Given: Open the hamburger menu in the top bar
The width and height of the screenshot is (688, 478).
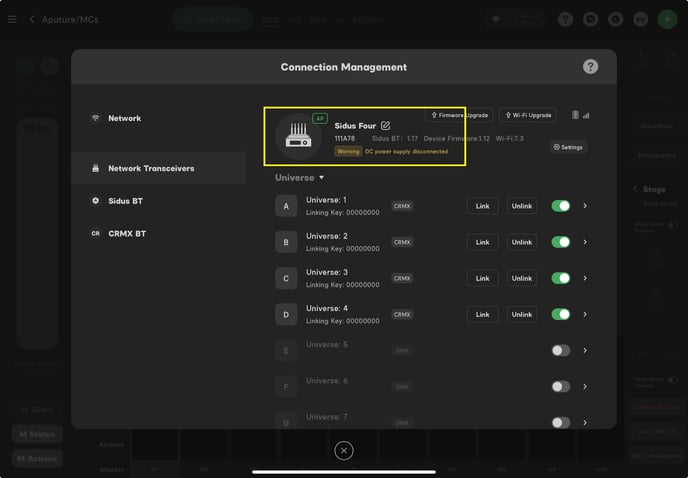Looking at the screenshot, I should 12,20.
